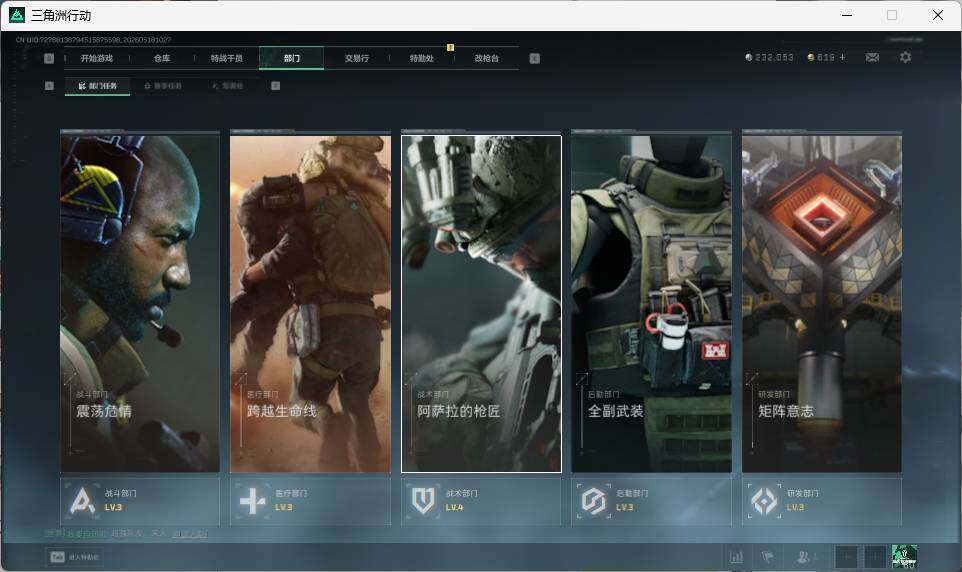This screenshot has width=962, height=572.
Task: Click the 战术部门 shield icon
Action: click(423, 501)
